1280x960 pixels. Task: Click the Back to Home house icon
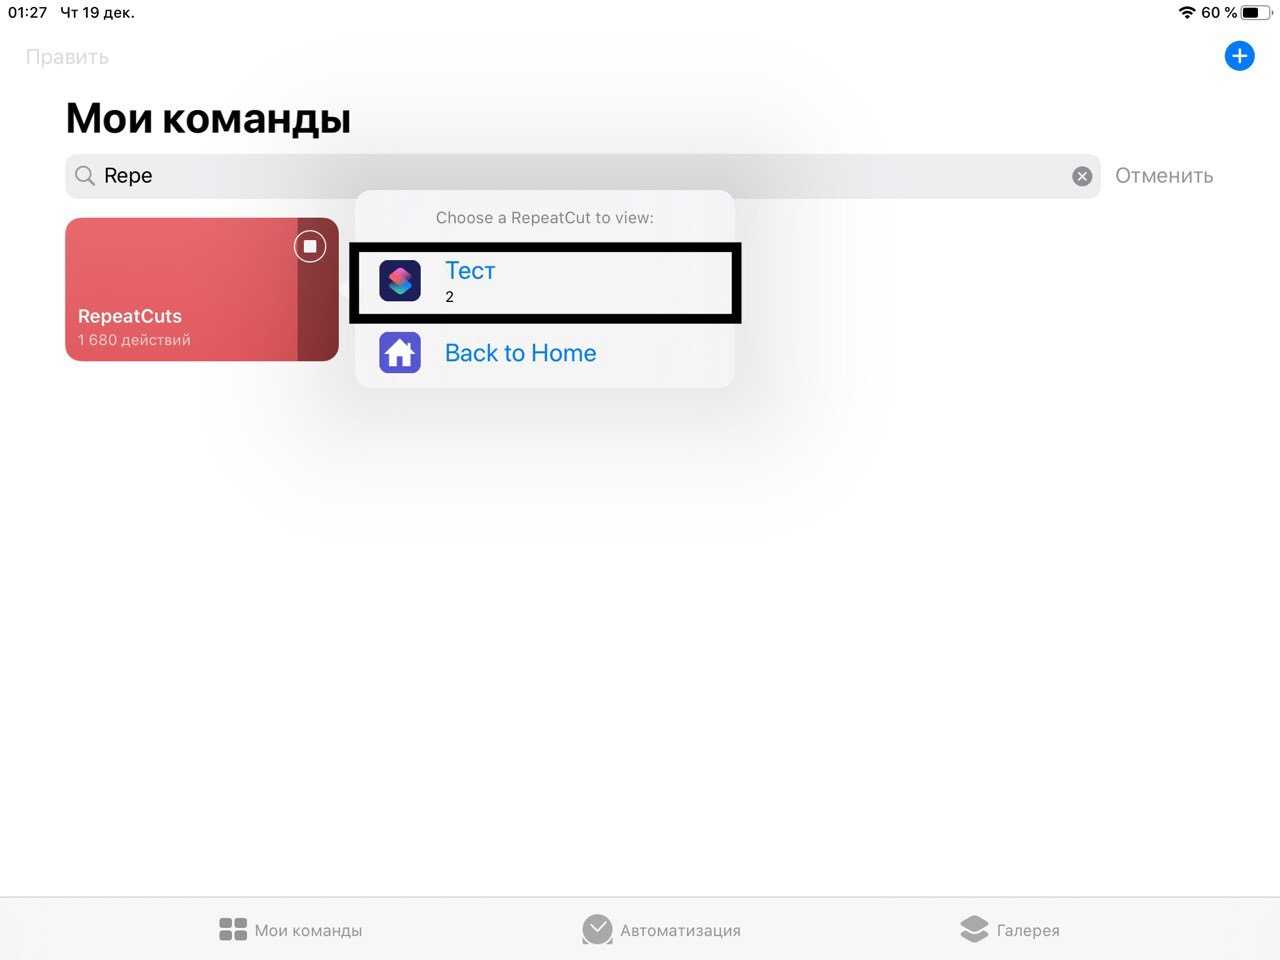[x=400, y=353]
